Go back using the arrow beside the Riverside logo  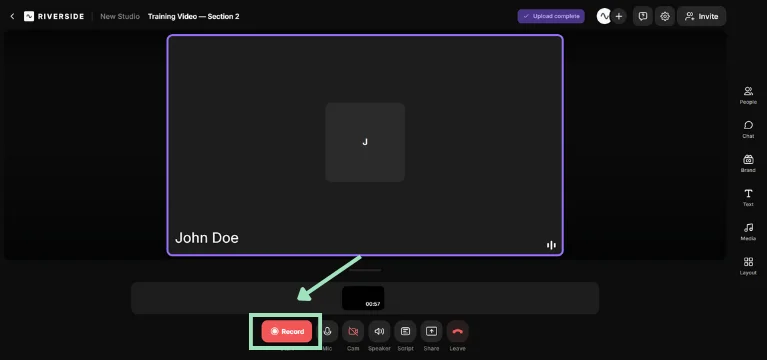coord(12,16)
